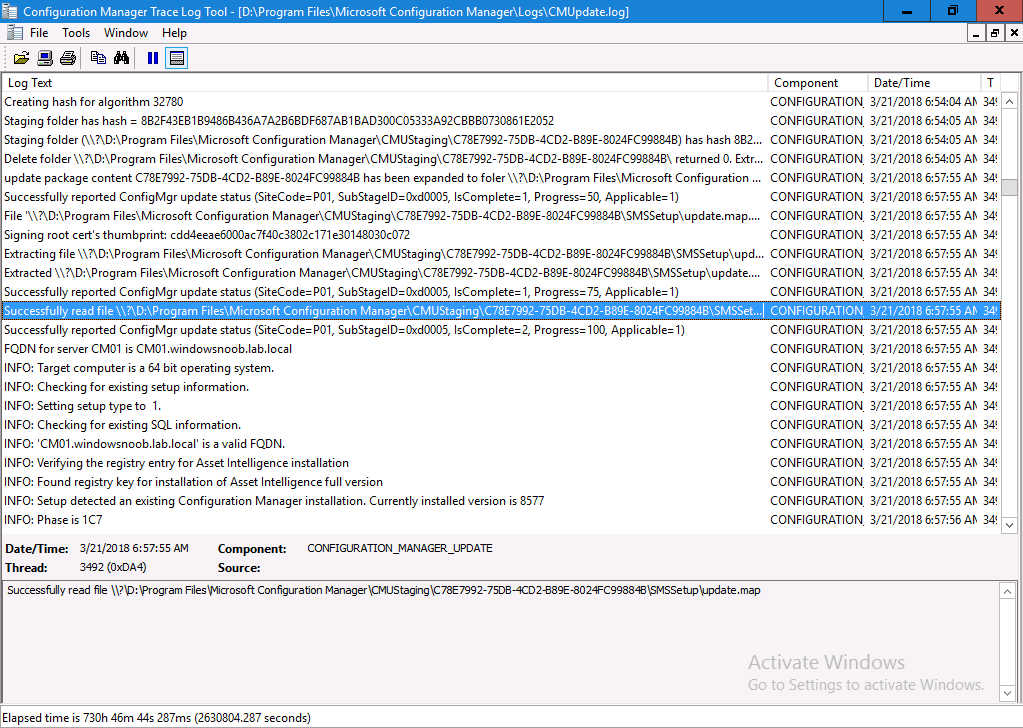Click the Print toolbar icon
This screenshot has height=728, width=1023.
coord(68,58)
